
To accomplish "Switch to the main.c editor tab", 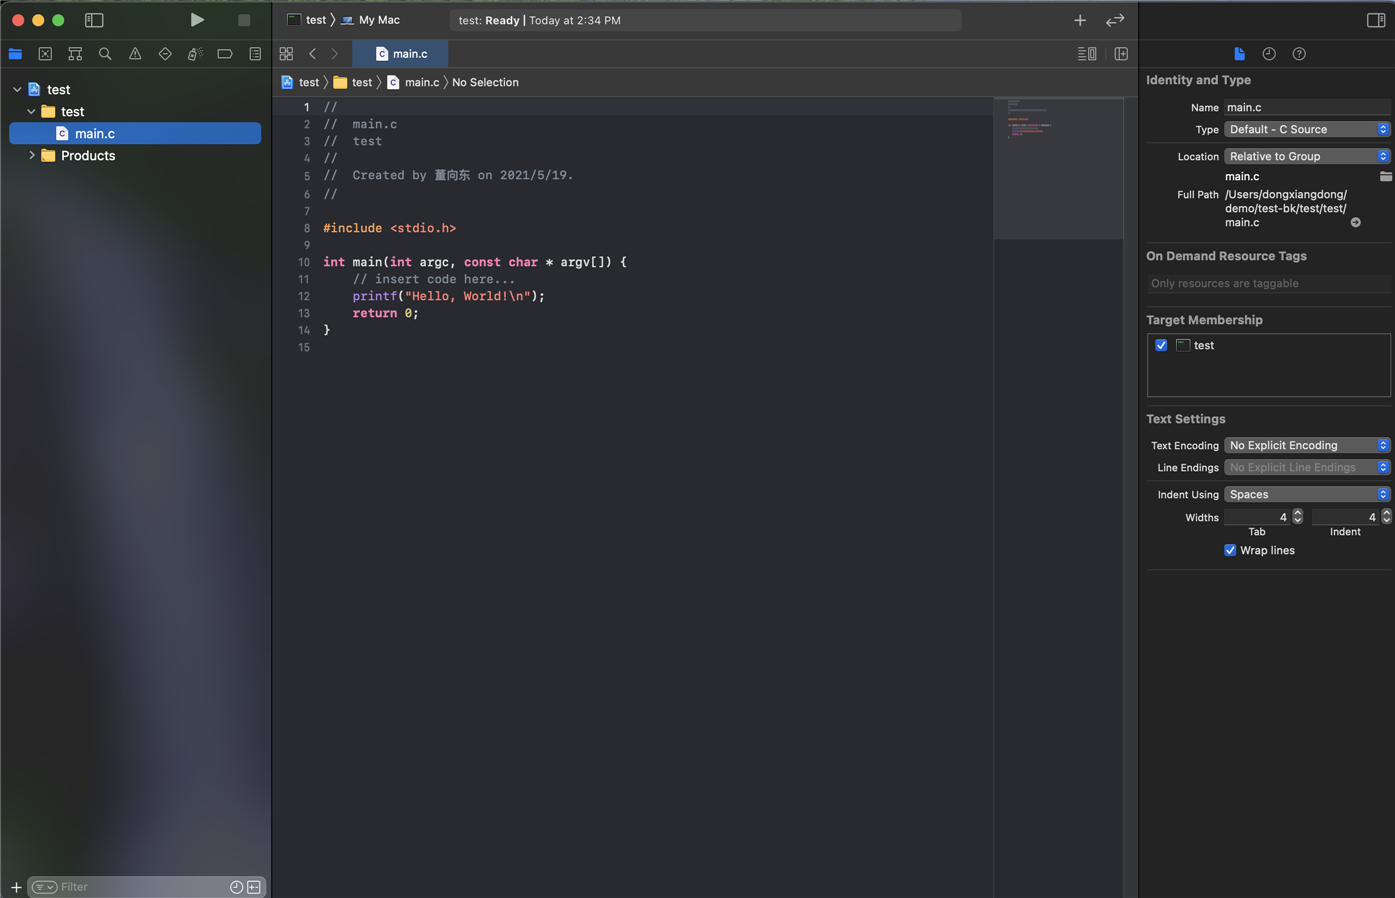I will (x=400, y=54).
